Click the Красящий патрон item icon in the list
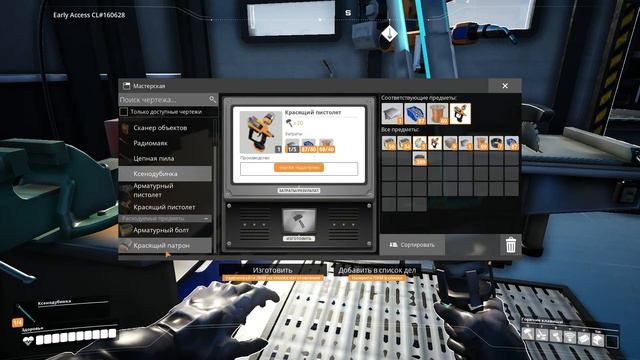This screenshot has width=640, height=360. (x=126, y=245)
